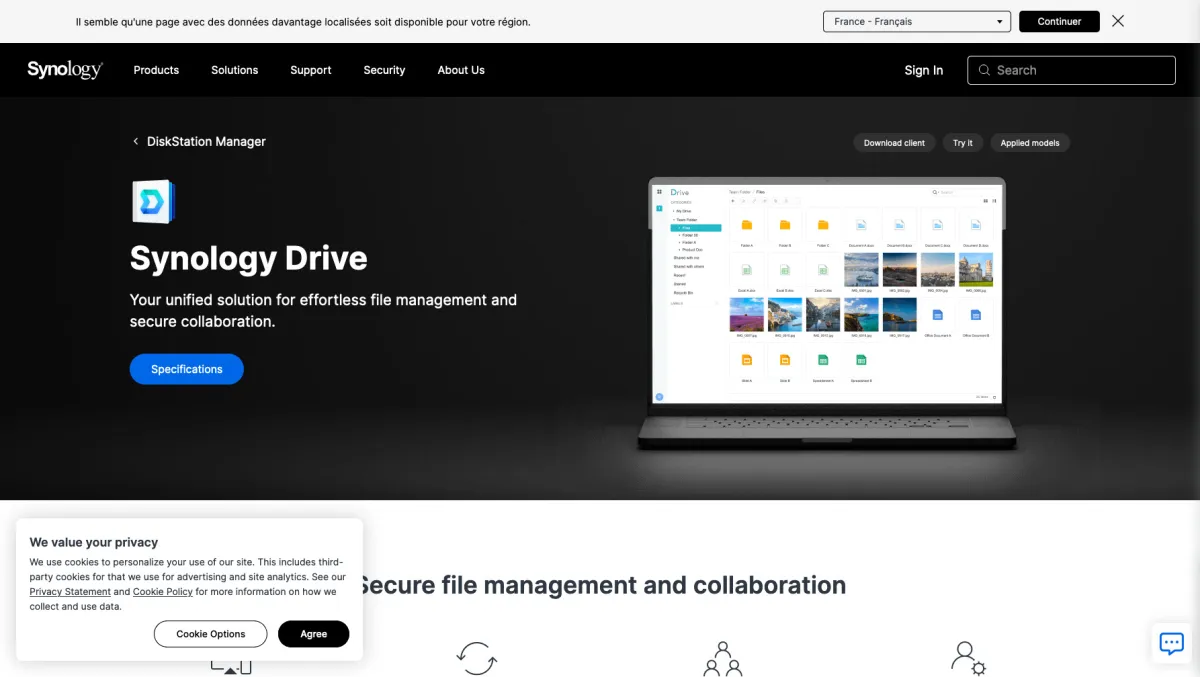Screen dimensions: 1200x677
Task: Click the magnifier icon in Search box
Action: point(985,70)
